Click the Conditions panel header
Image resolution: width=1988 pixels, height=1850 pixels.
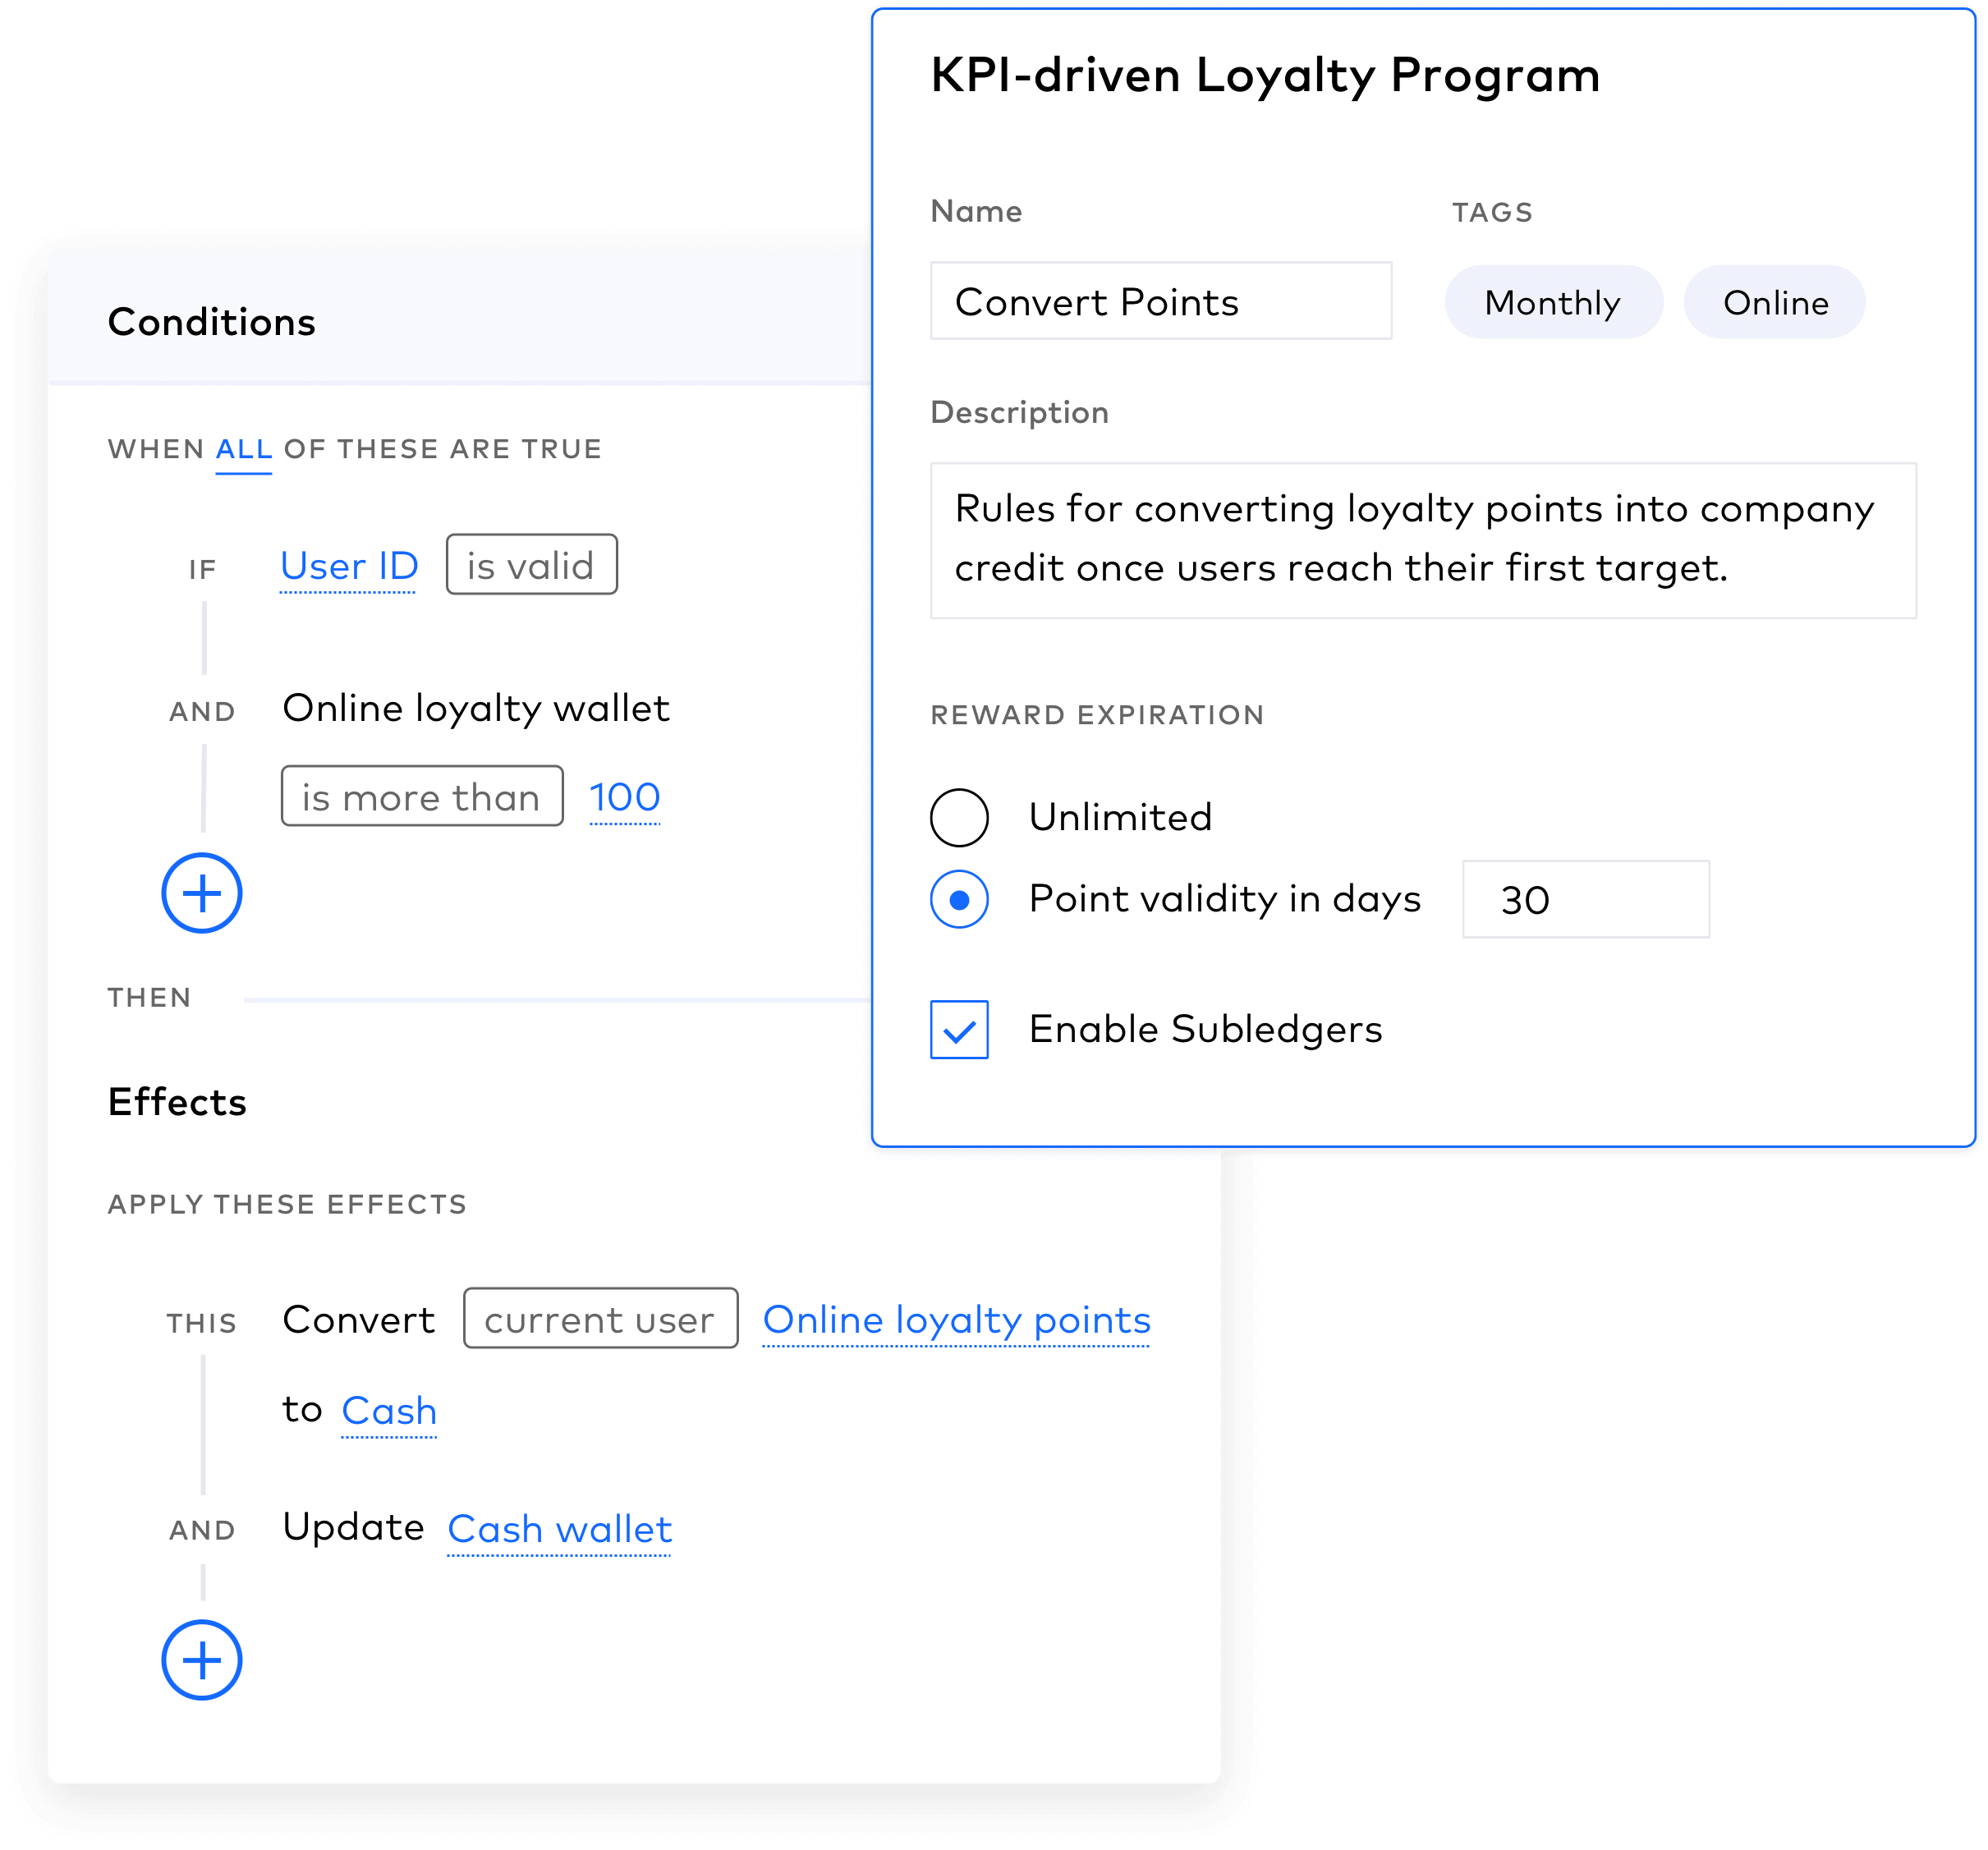(x=212, y=322)
